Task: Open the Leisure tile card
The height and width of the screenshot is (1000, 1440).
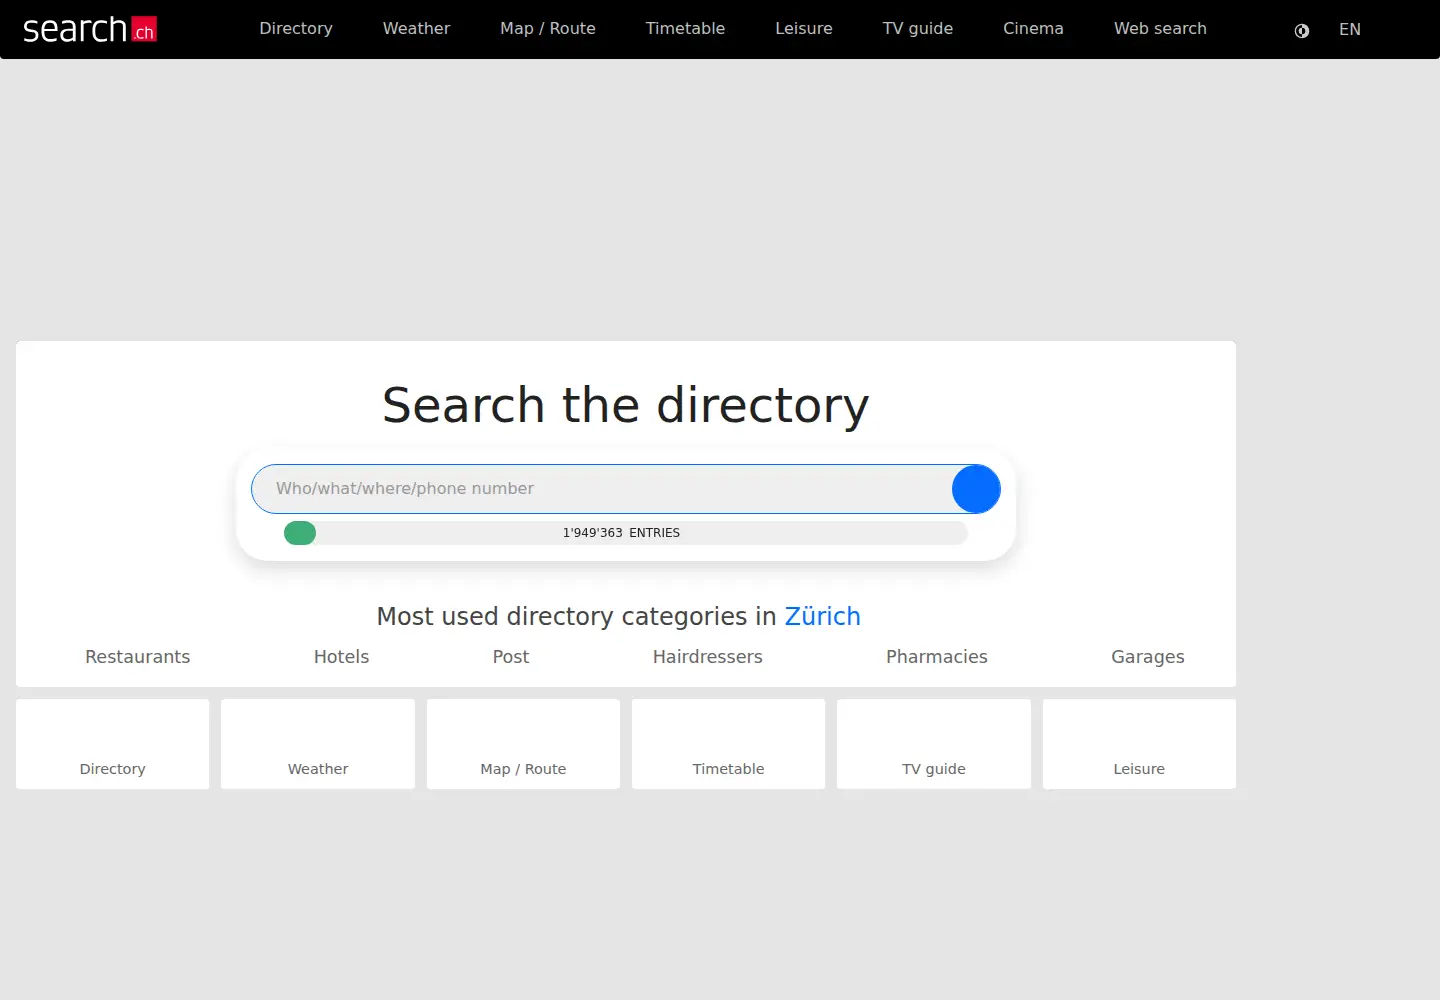Action: (1139, 744)
